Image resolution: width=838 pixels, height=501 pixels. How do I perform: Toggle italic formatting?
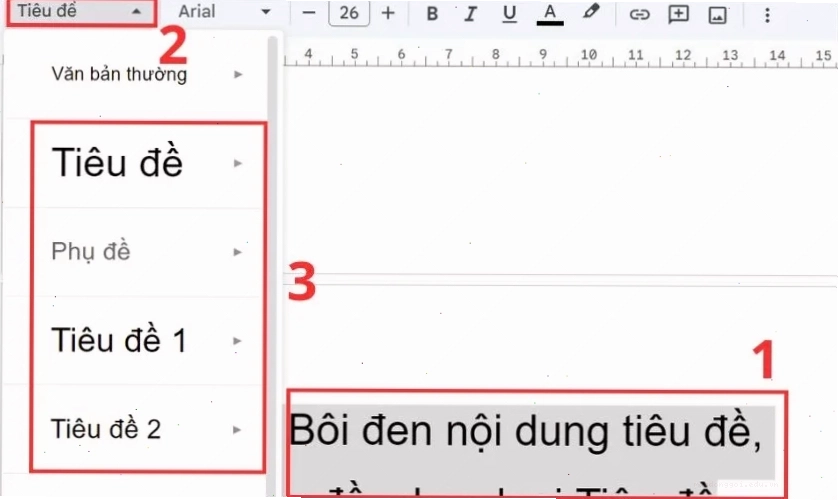[x=470, y=13]
